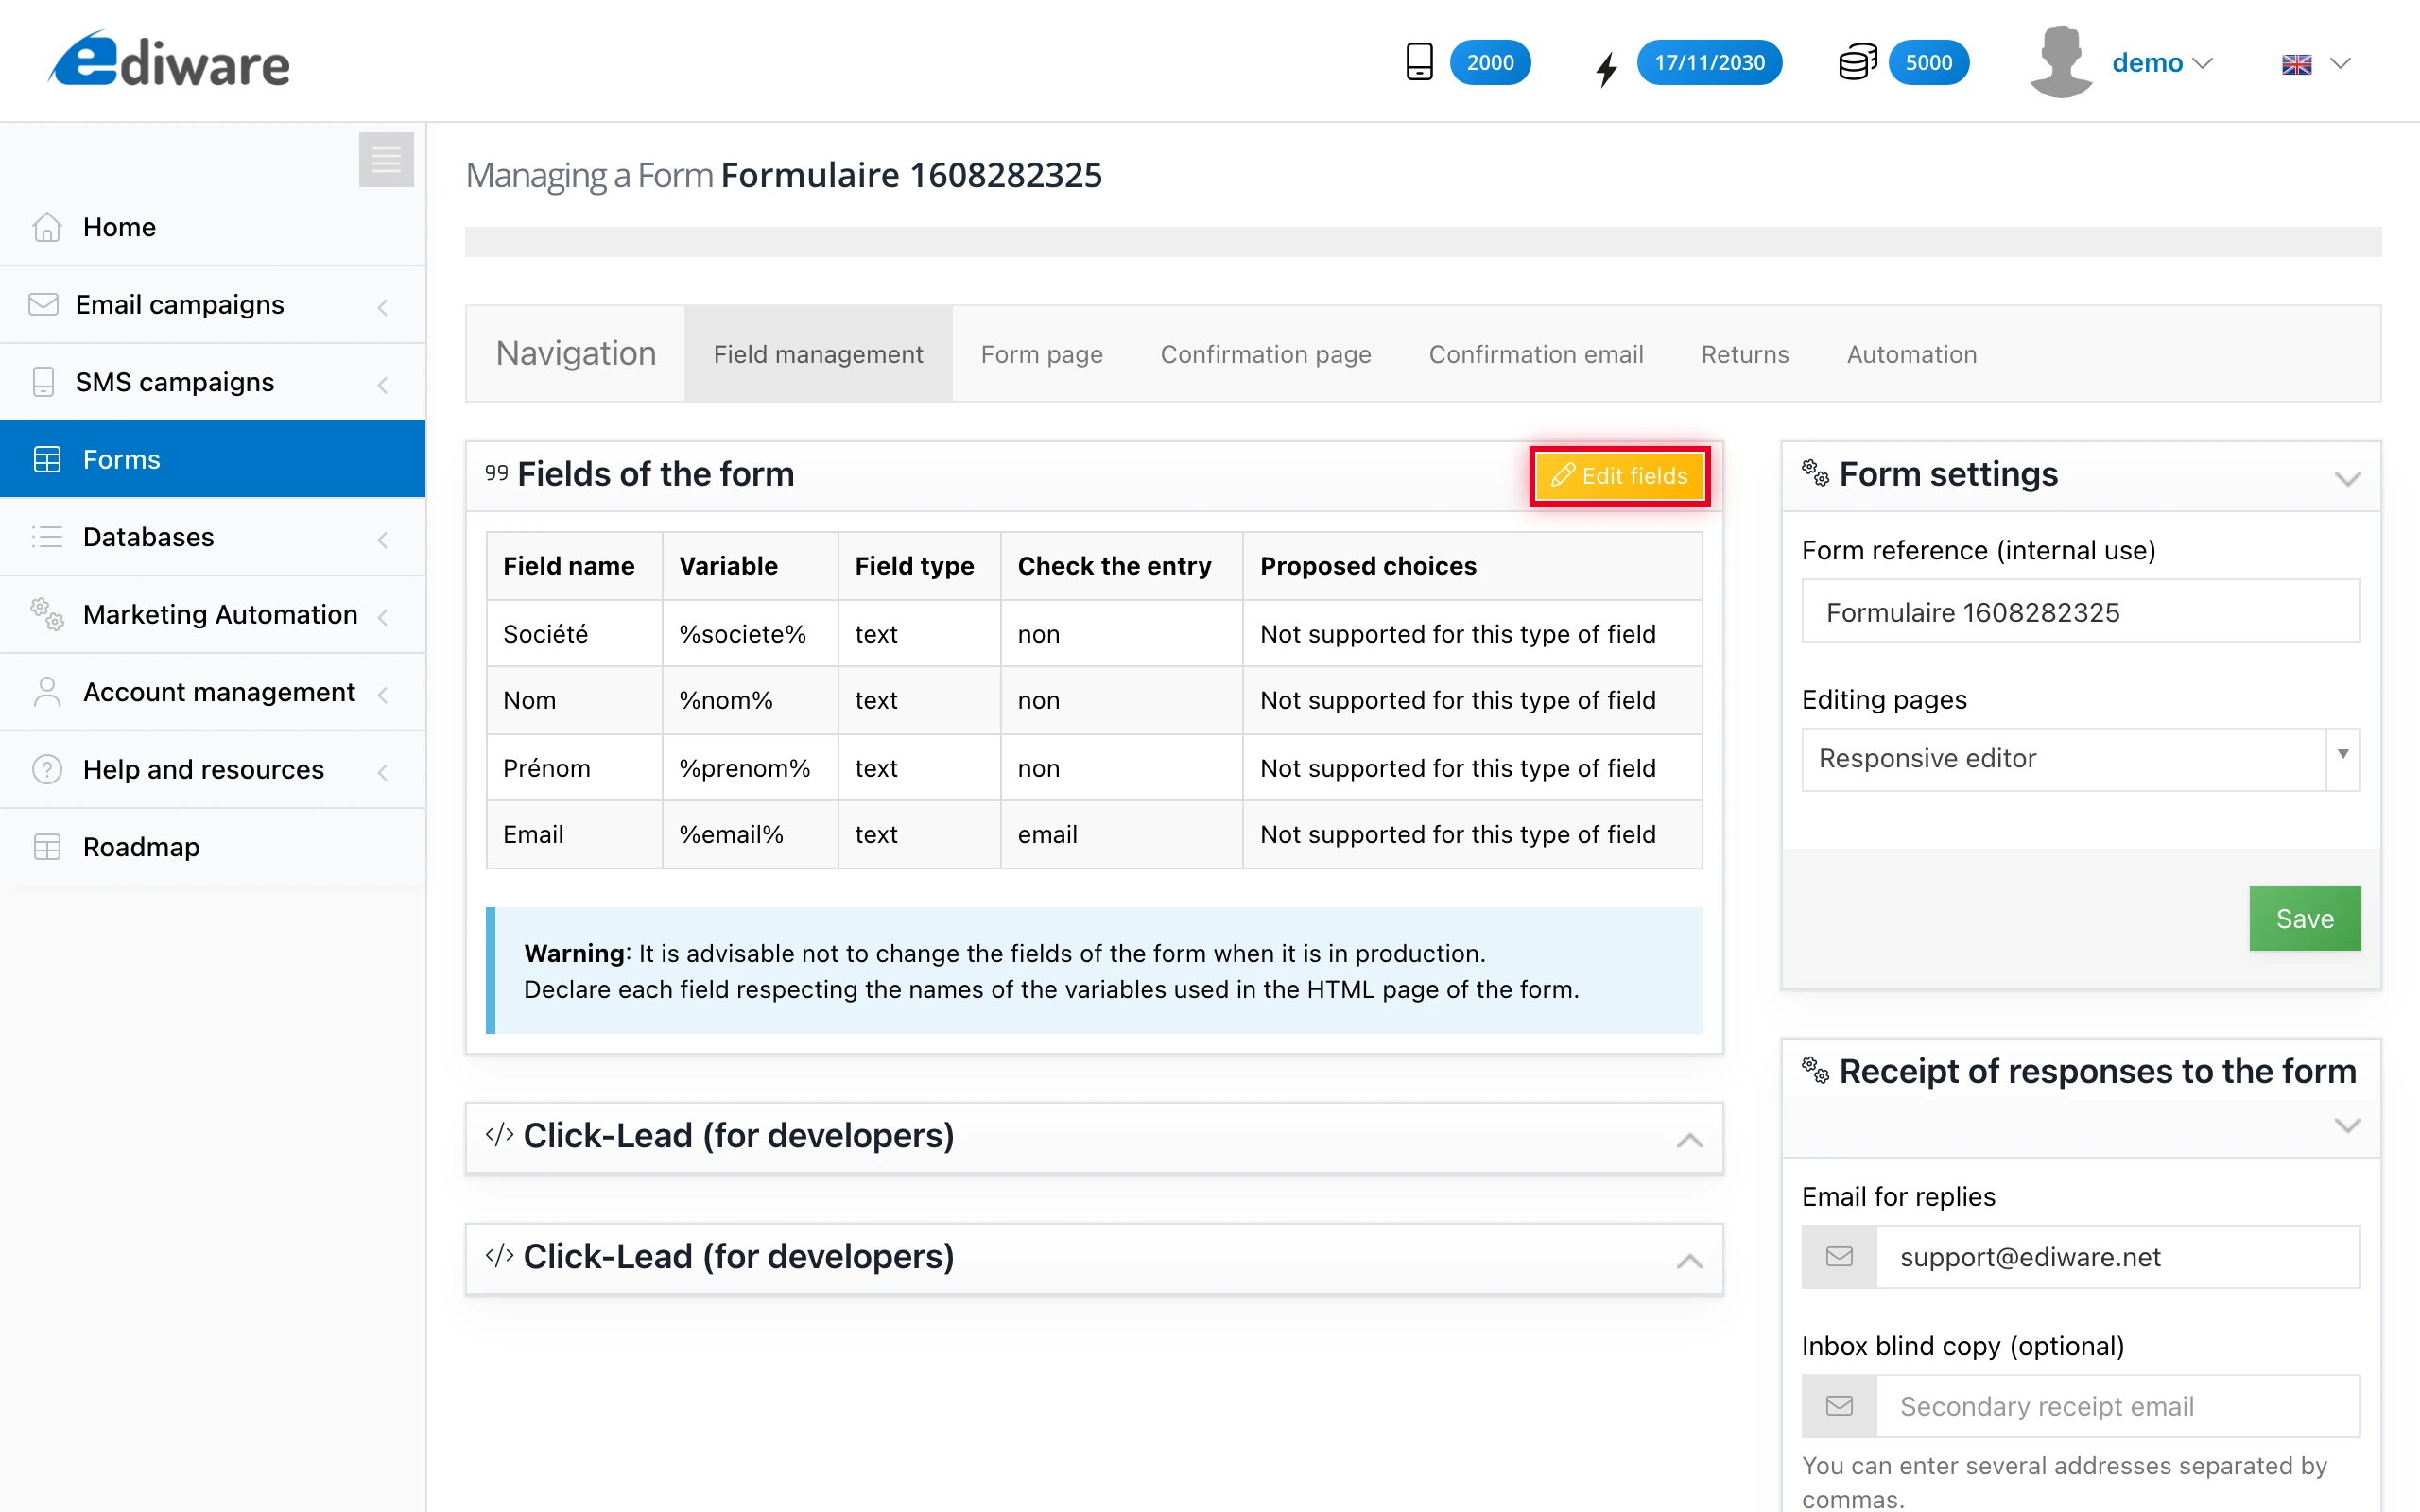Expand the Email campaigns submenu
Image resolution: width=2420 pixels, height=1512 pixels.
coord(180,304)
